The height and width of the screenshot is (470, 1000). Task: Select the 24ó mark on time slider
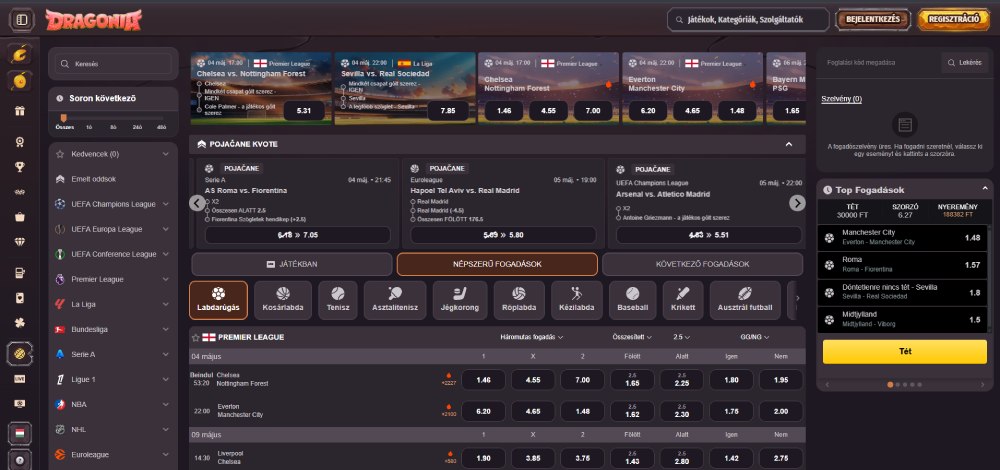point(137,128)
